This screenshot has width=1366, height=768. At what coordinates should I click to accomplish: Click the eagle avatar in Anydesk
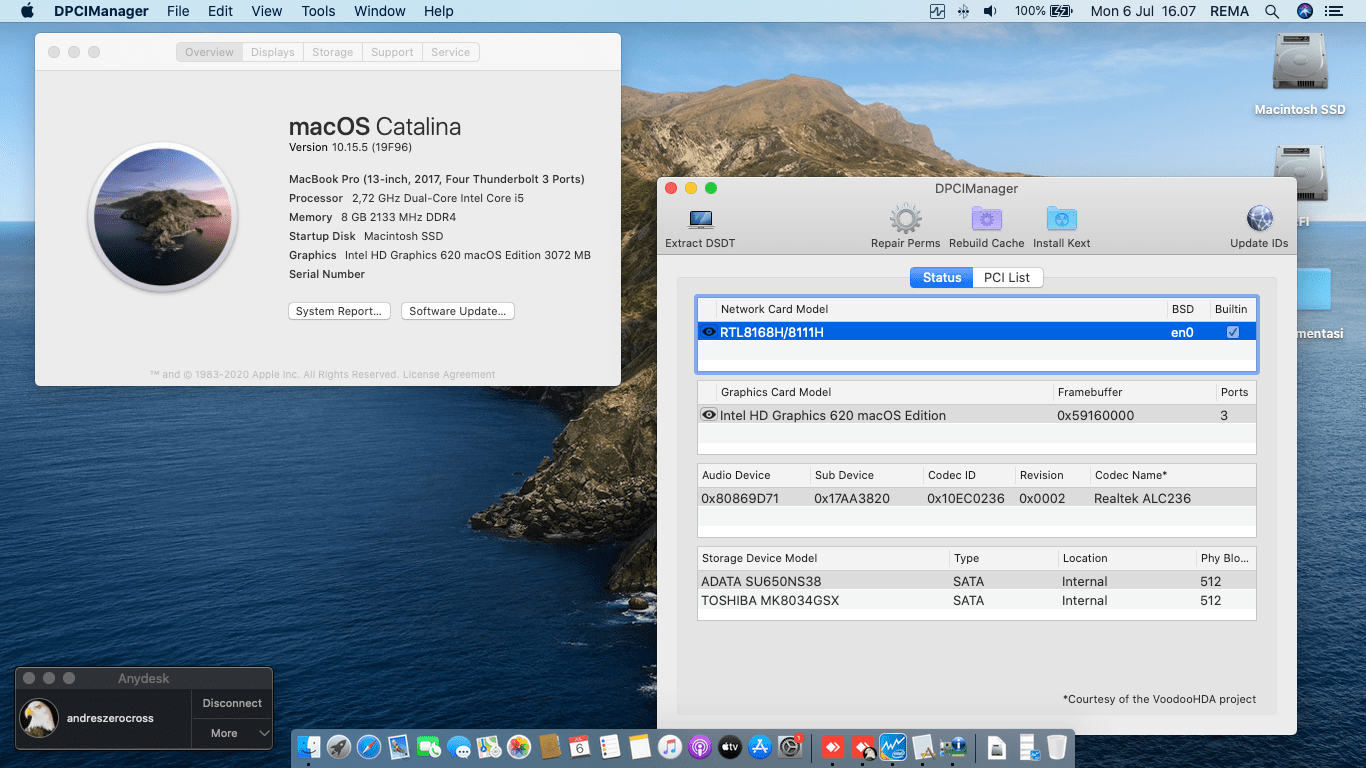pos(40,718)
